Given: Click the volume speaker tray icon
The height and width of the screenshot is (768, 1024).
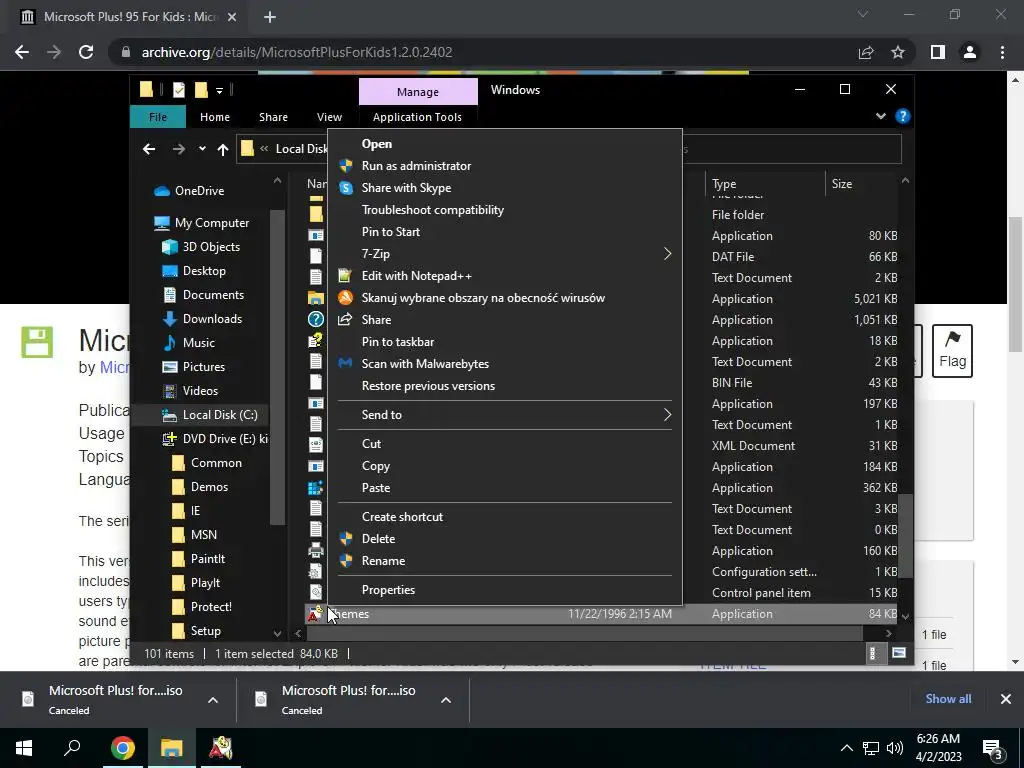Looking at the screenshot, I should [x=895, y=748].
